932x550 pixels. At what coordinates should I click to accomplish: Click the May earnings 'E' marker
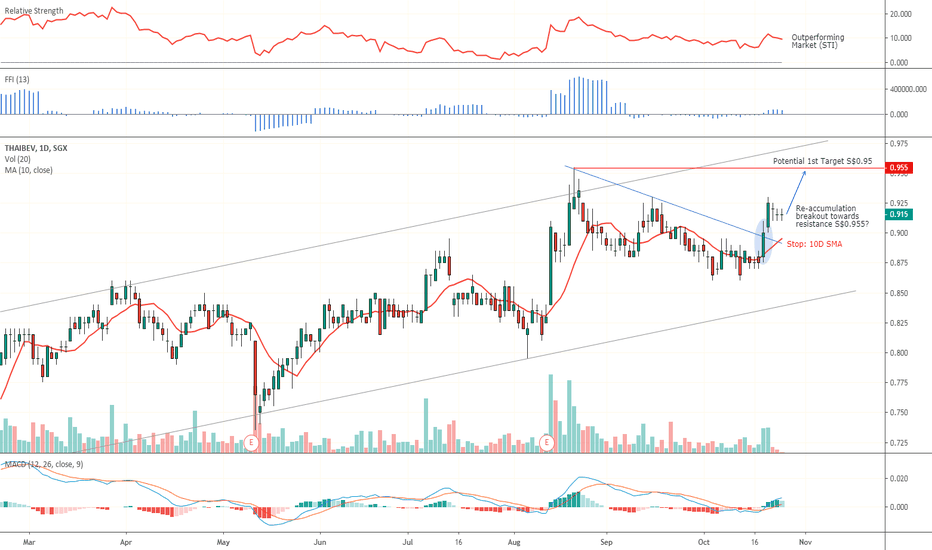(251, 442)
